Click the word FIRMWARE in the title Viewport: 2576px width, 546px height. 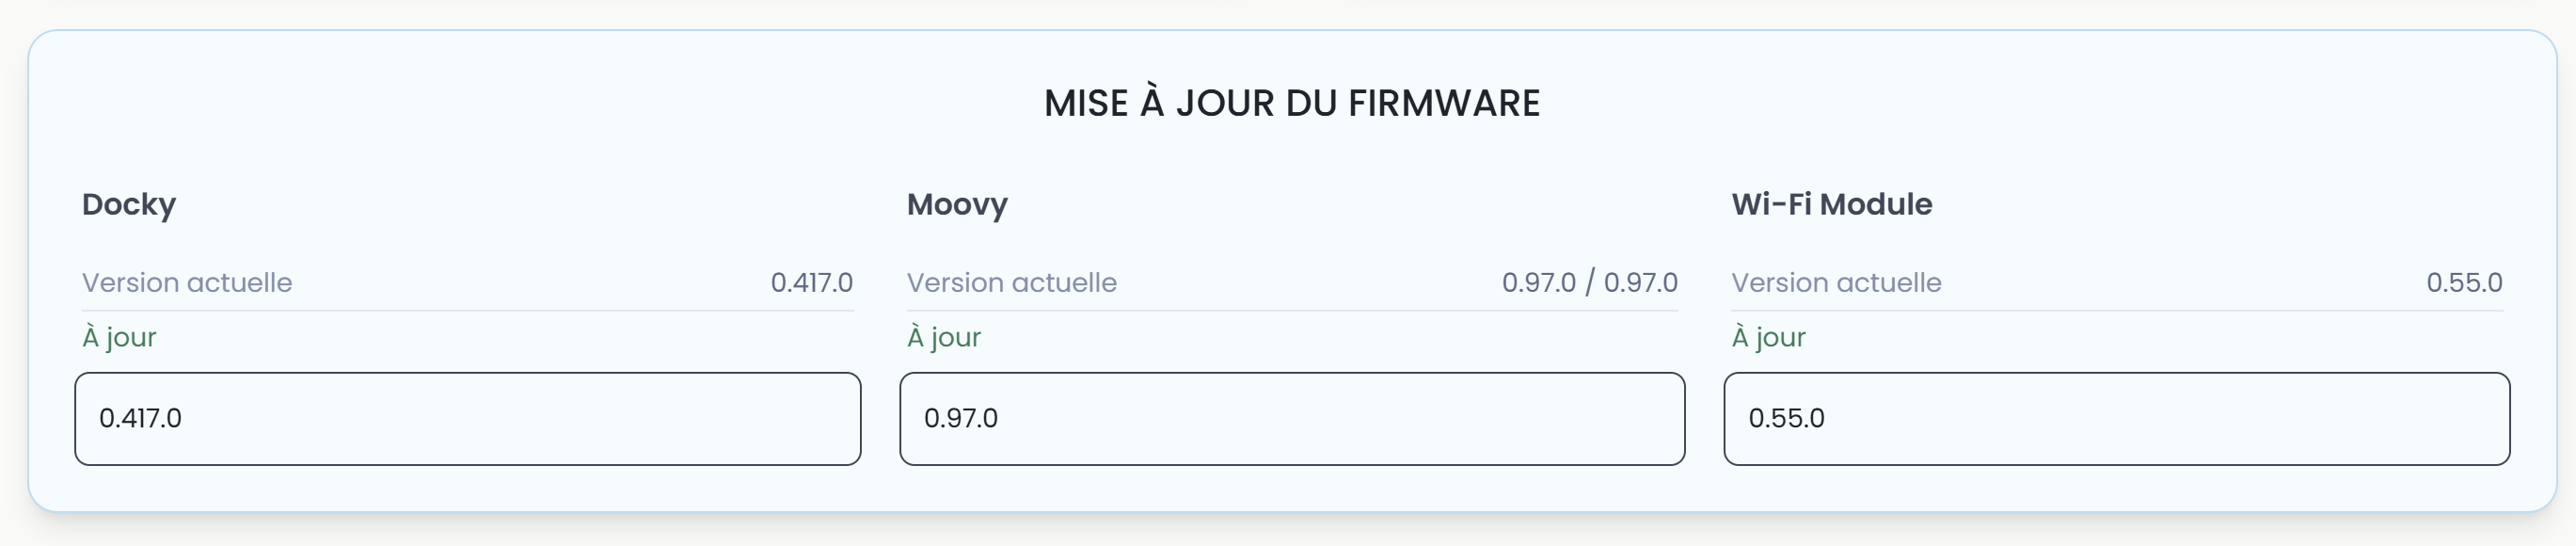(x=1443, y=103)
